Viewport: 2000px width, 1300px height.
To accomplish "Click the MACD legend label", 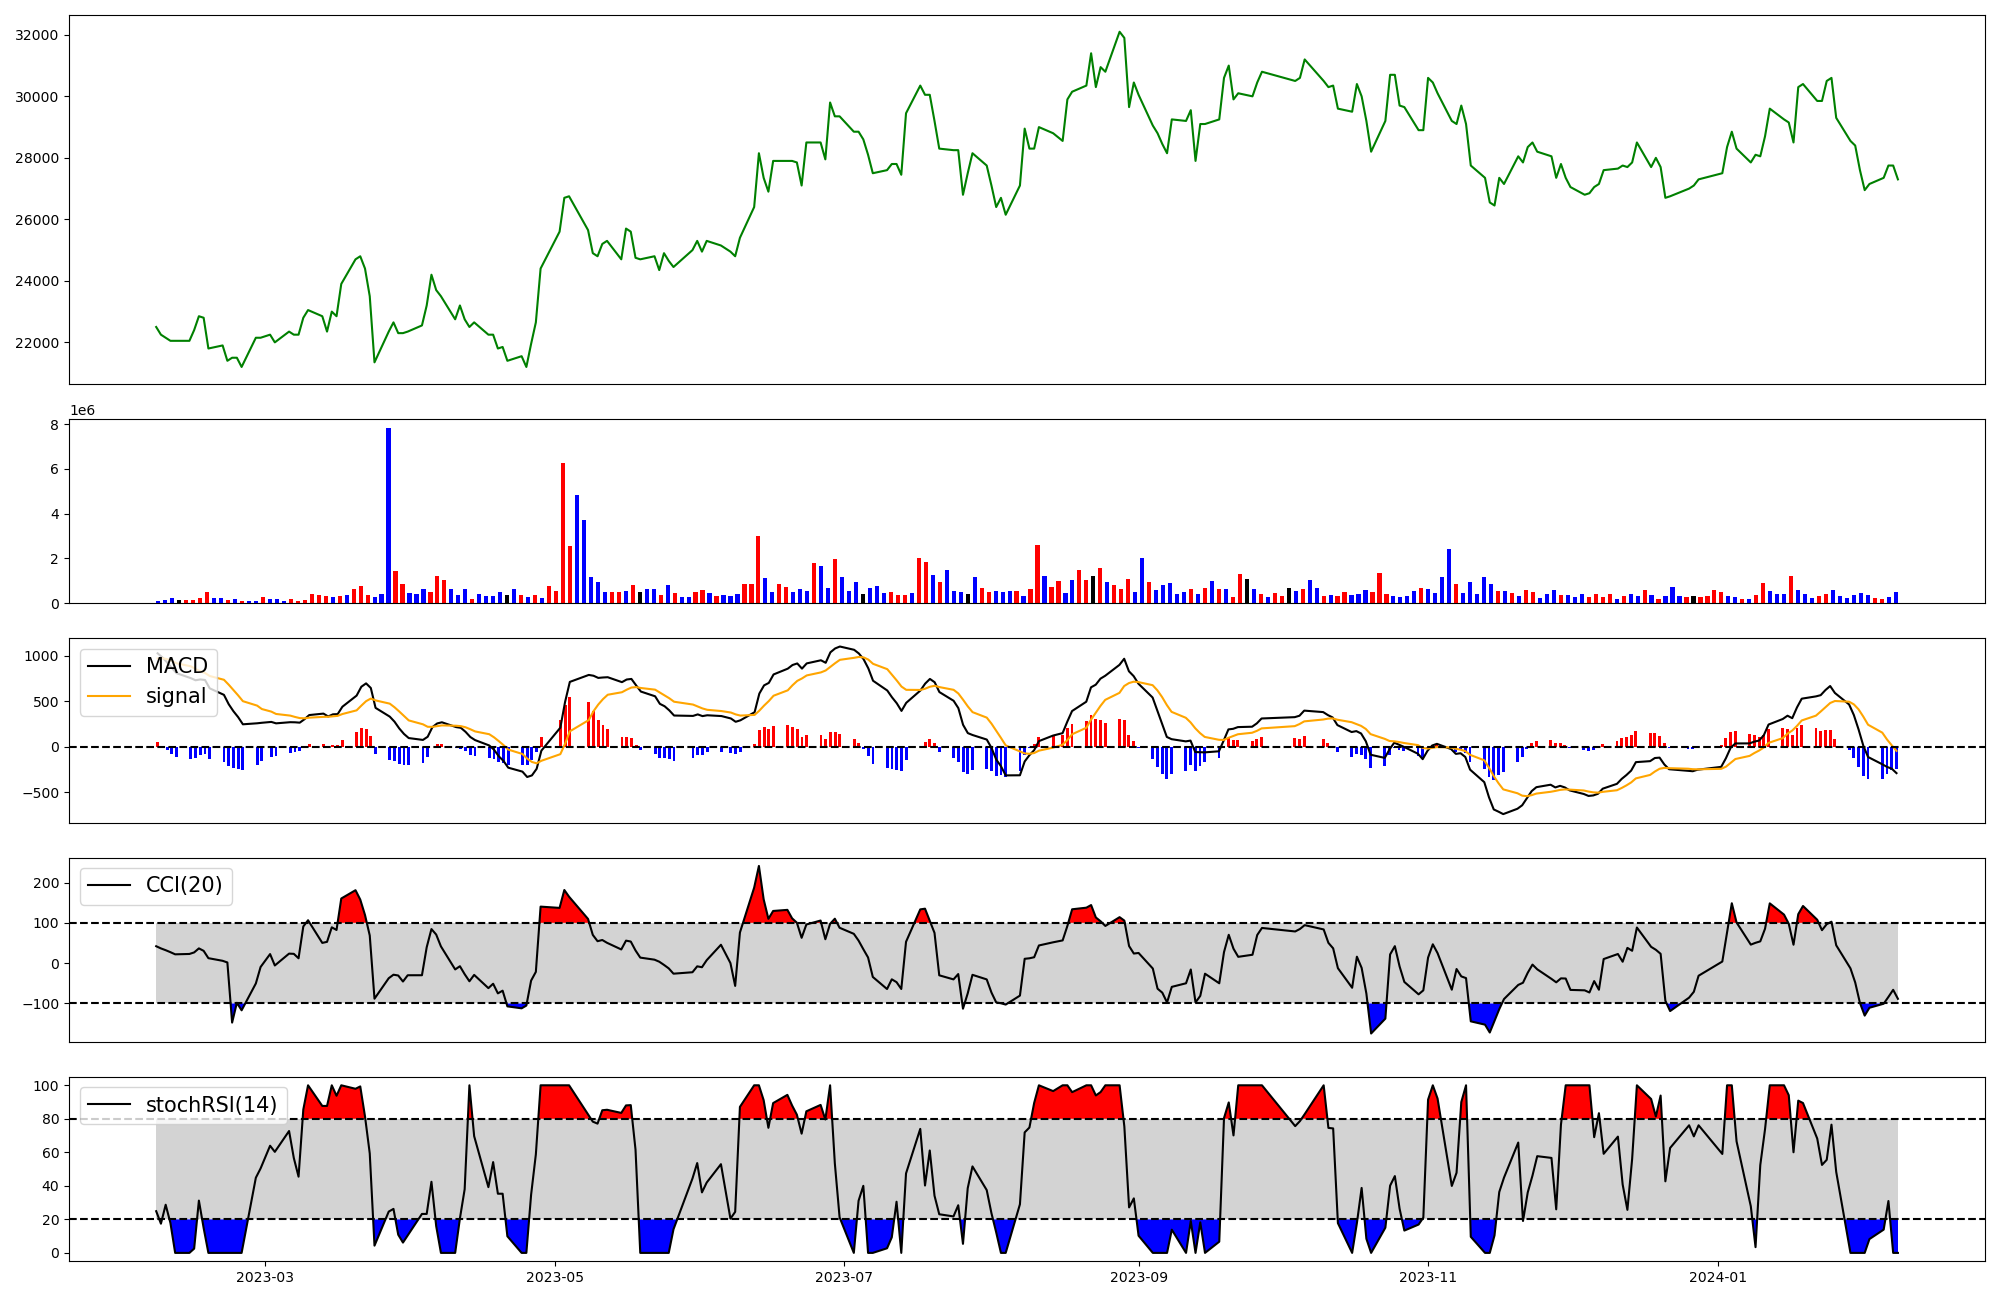I will coord(177,666).
